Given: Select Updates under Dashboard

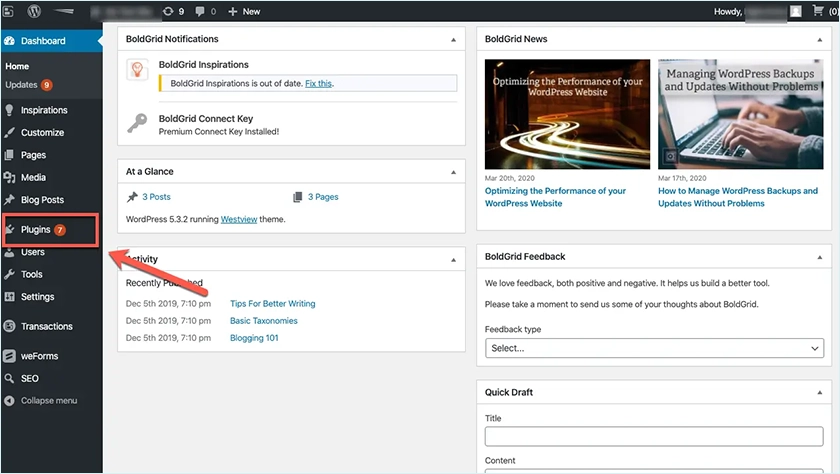Looking at the screenshot, I should point(21,85).
